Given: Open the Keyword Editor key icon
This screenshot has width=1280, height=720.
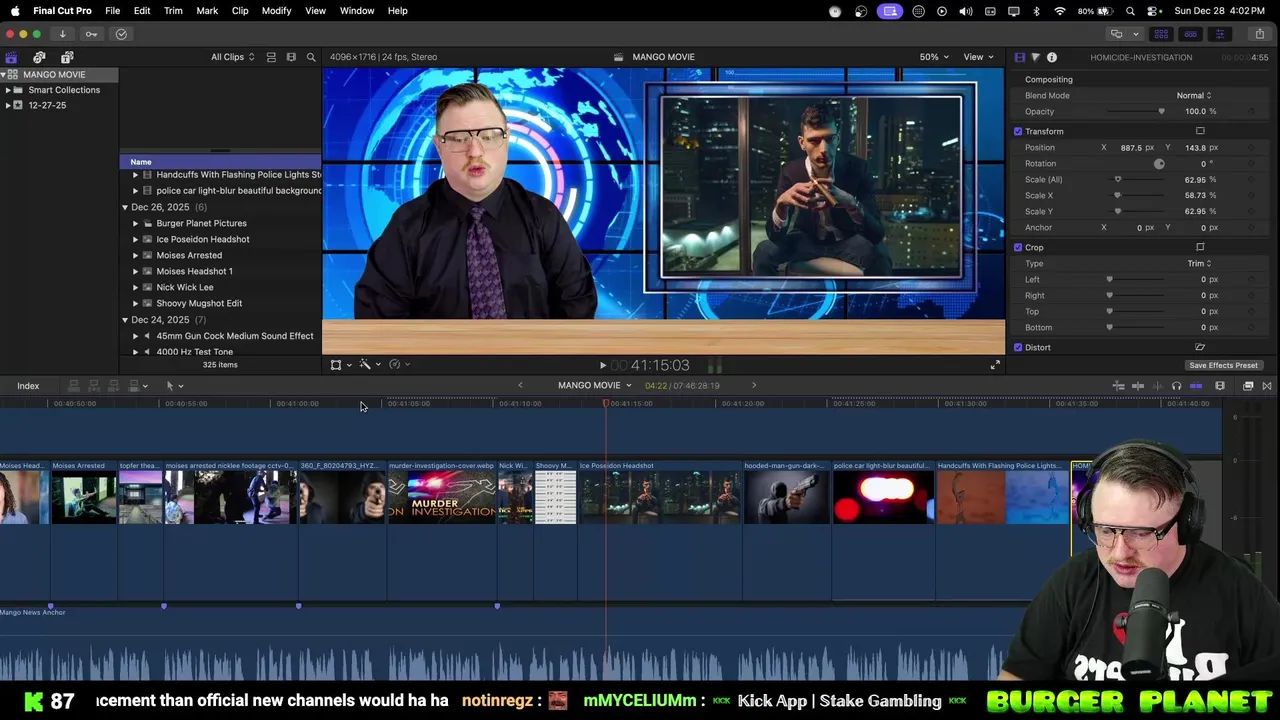Looking at the screenshot, I should pos(91,34).
